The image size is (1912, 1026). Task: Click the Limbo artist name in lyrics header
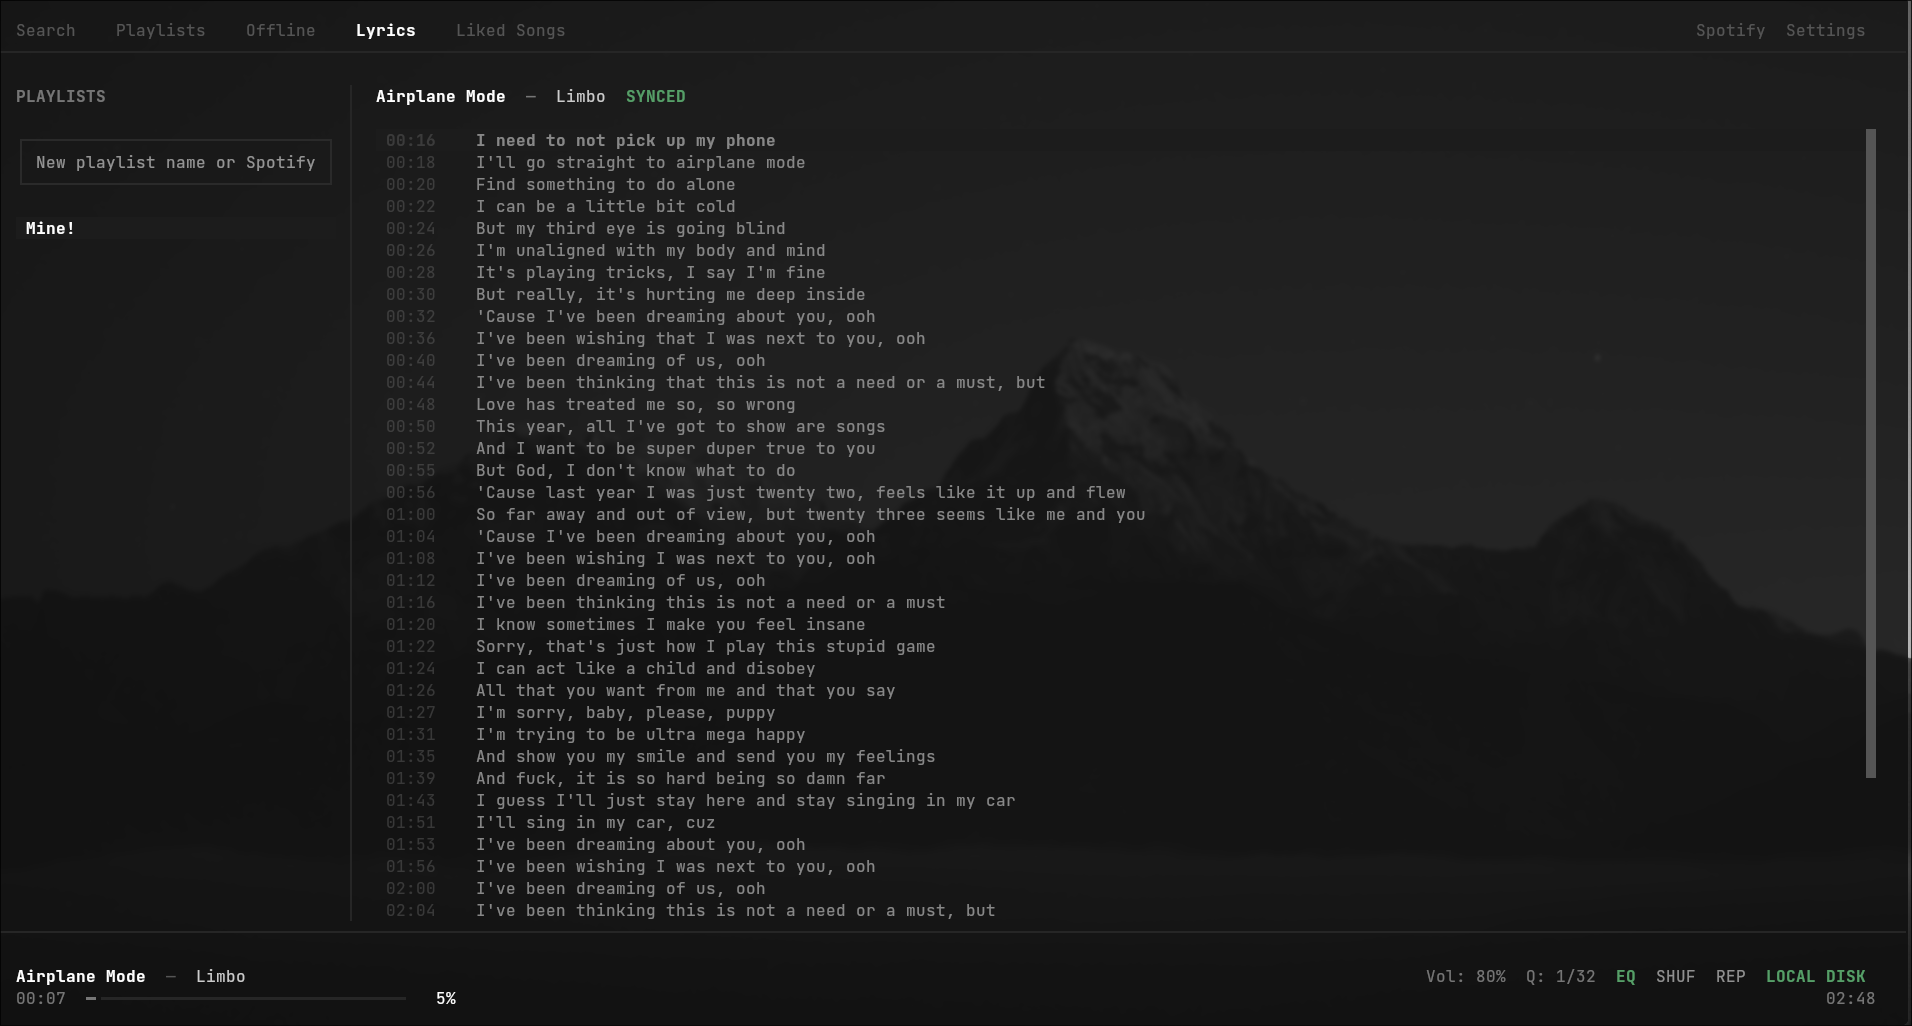pyautogui.click(x=580, y=97)
